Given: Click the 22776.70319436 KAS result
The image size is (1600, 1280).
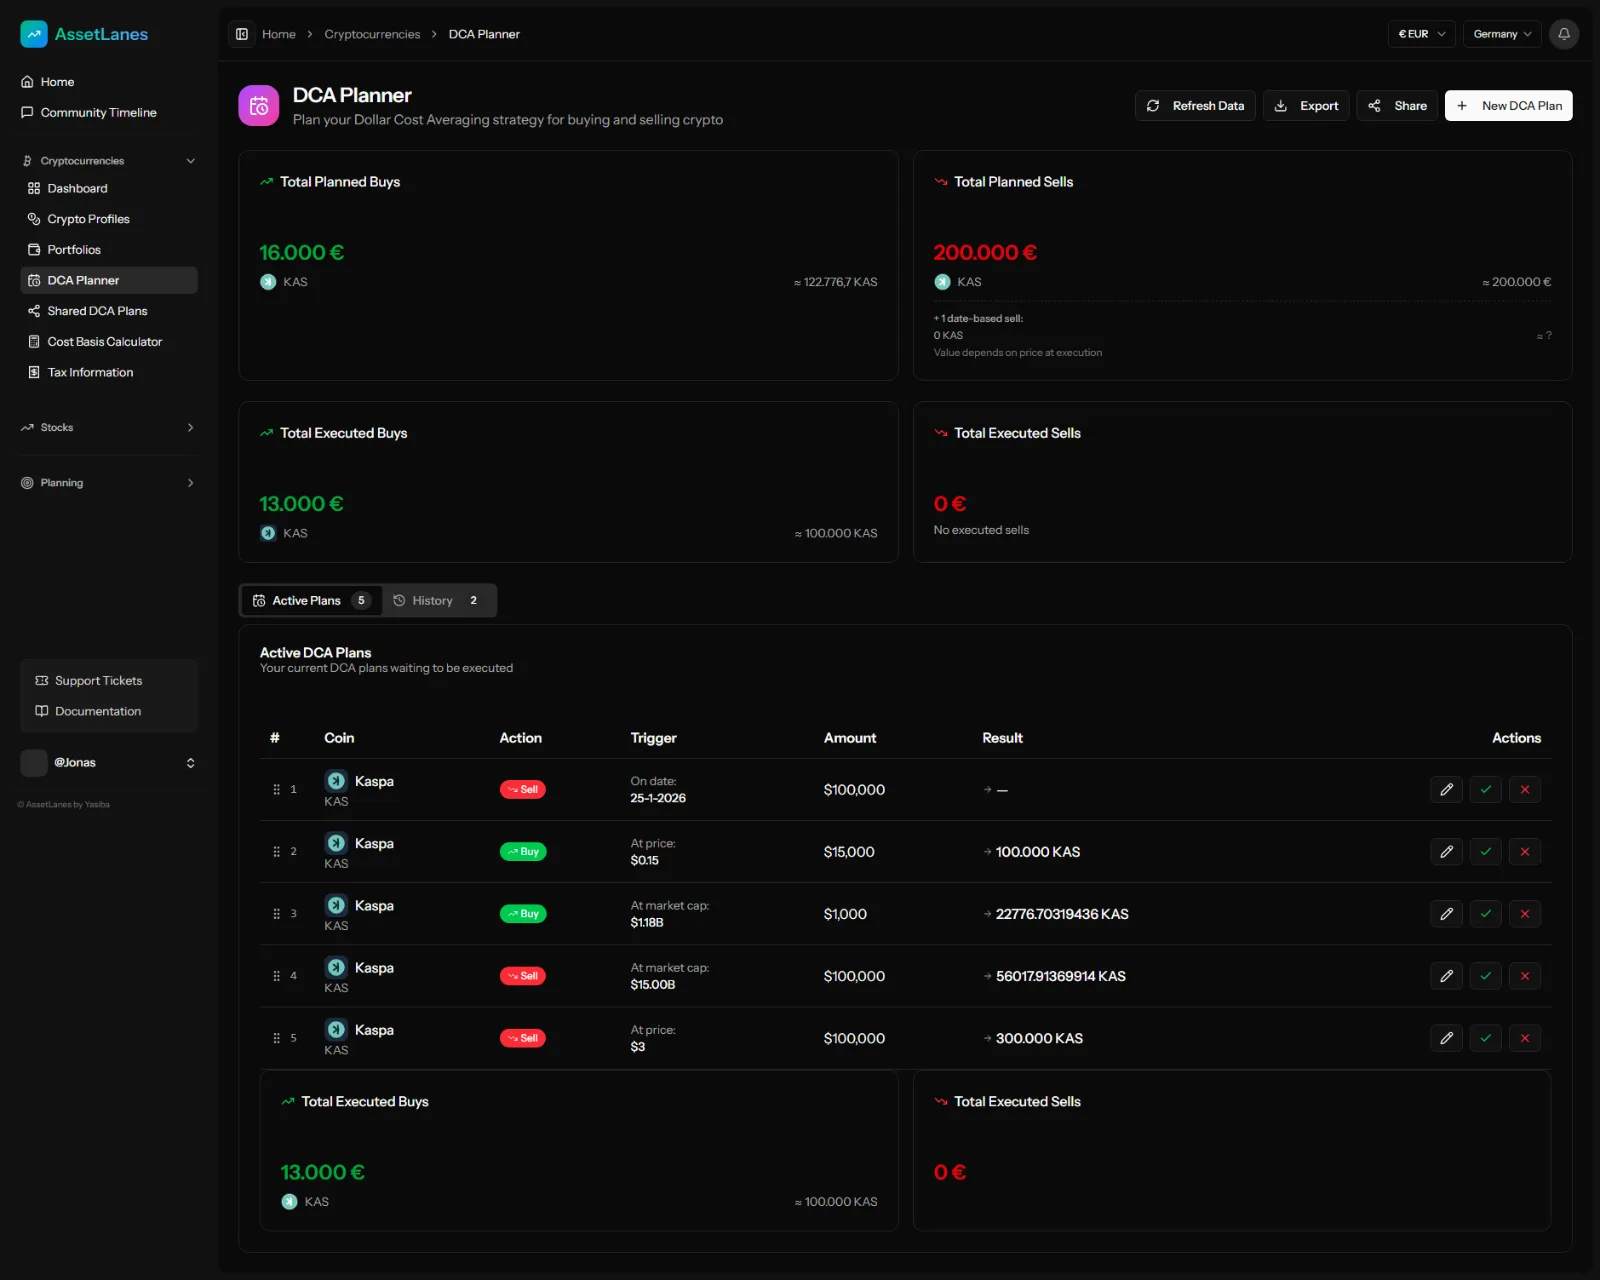Looking at the screenshot, I should (x=1062, y=914).
